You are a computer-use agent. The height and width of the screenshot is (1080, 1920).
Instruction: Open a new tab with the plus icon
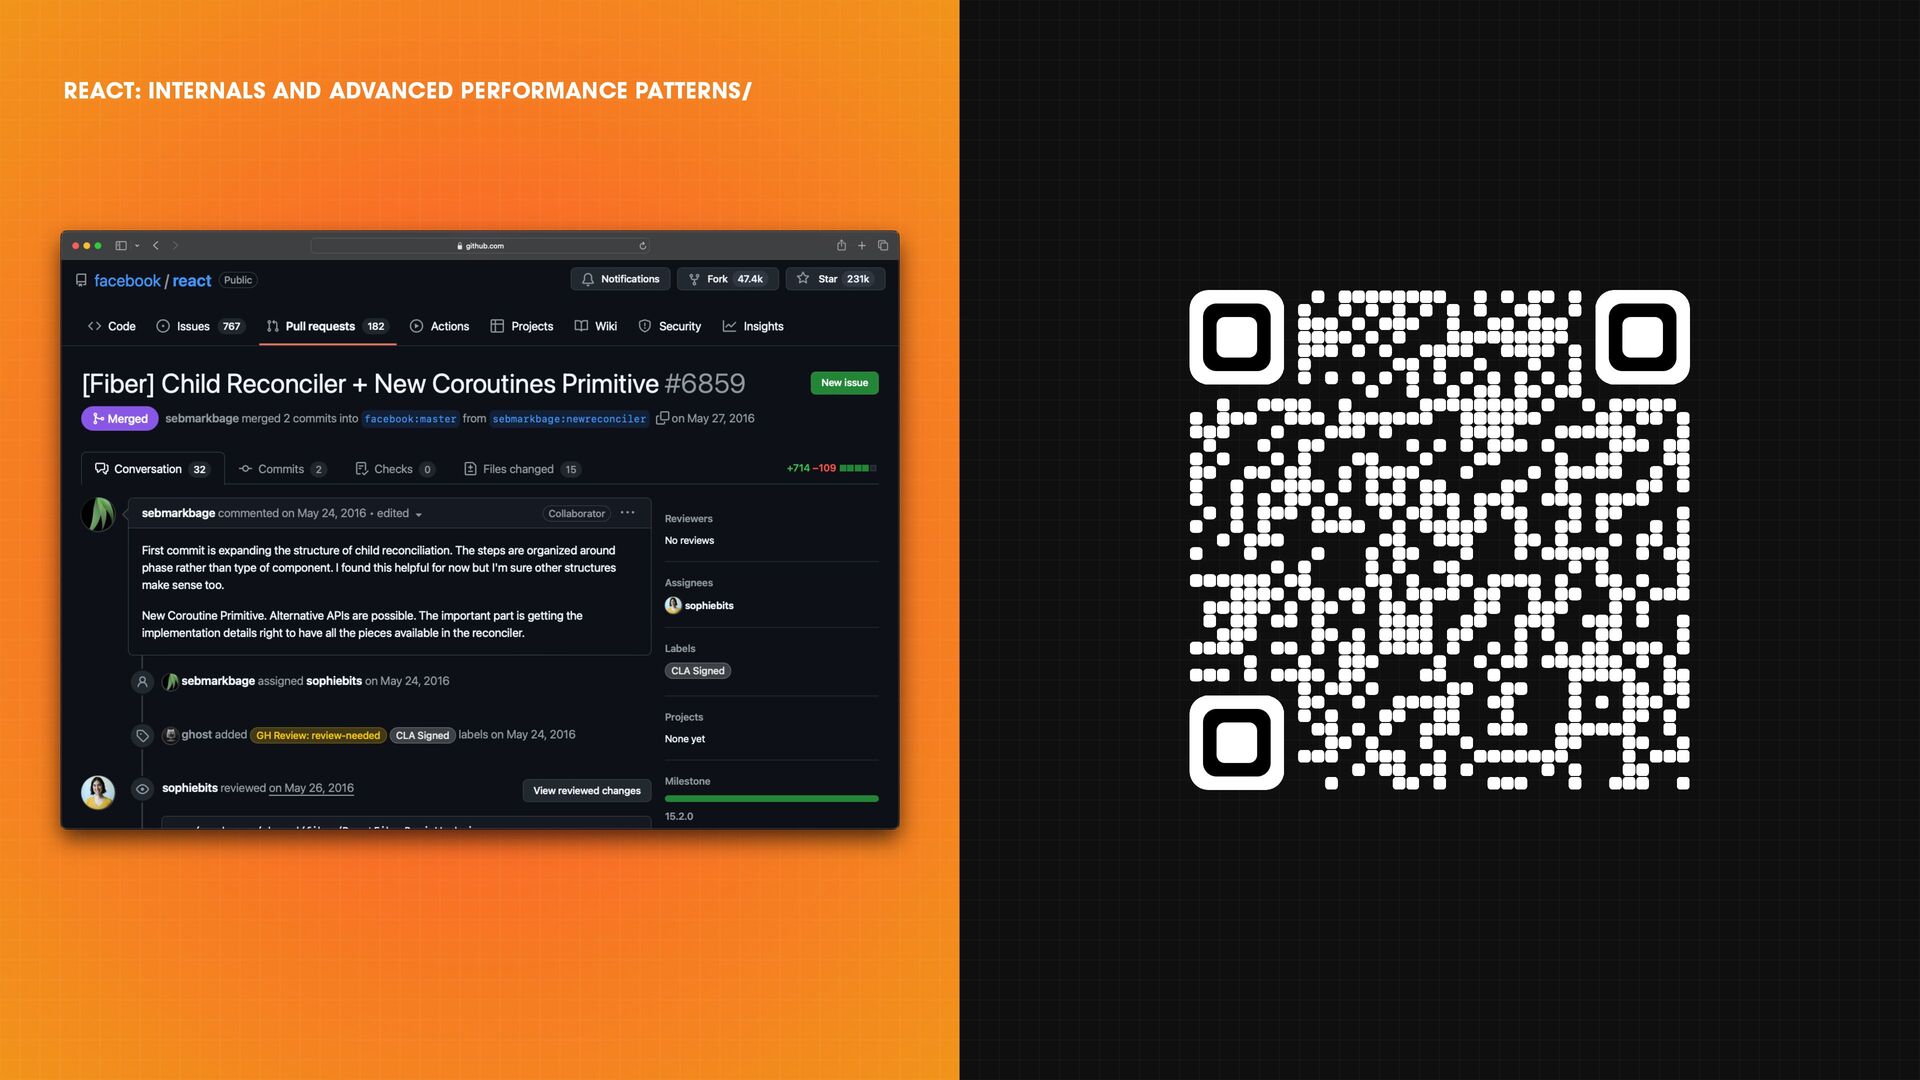point(862,246)
